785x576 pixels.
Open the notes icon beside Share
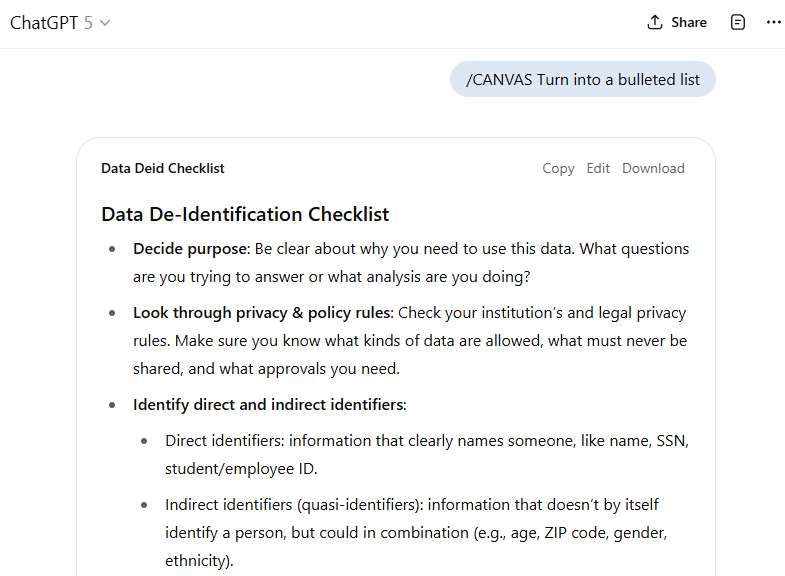(x=738, y=22)
